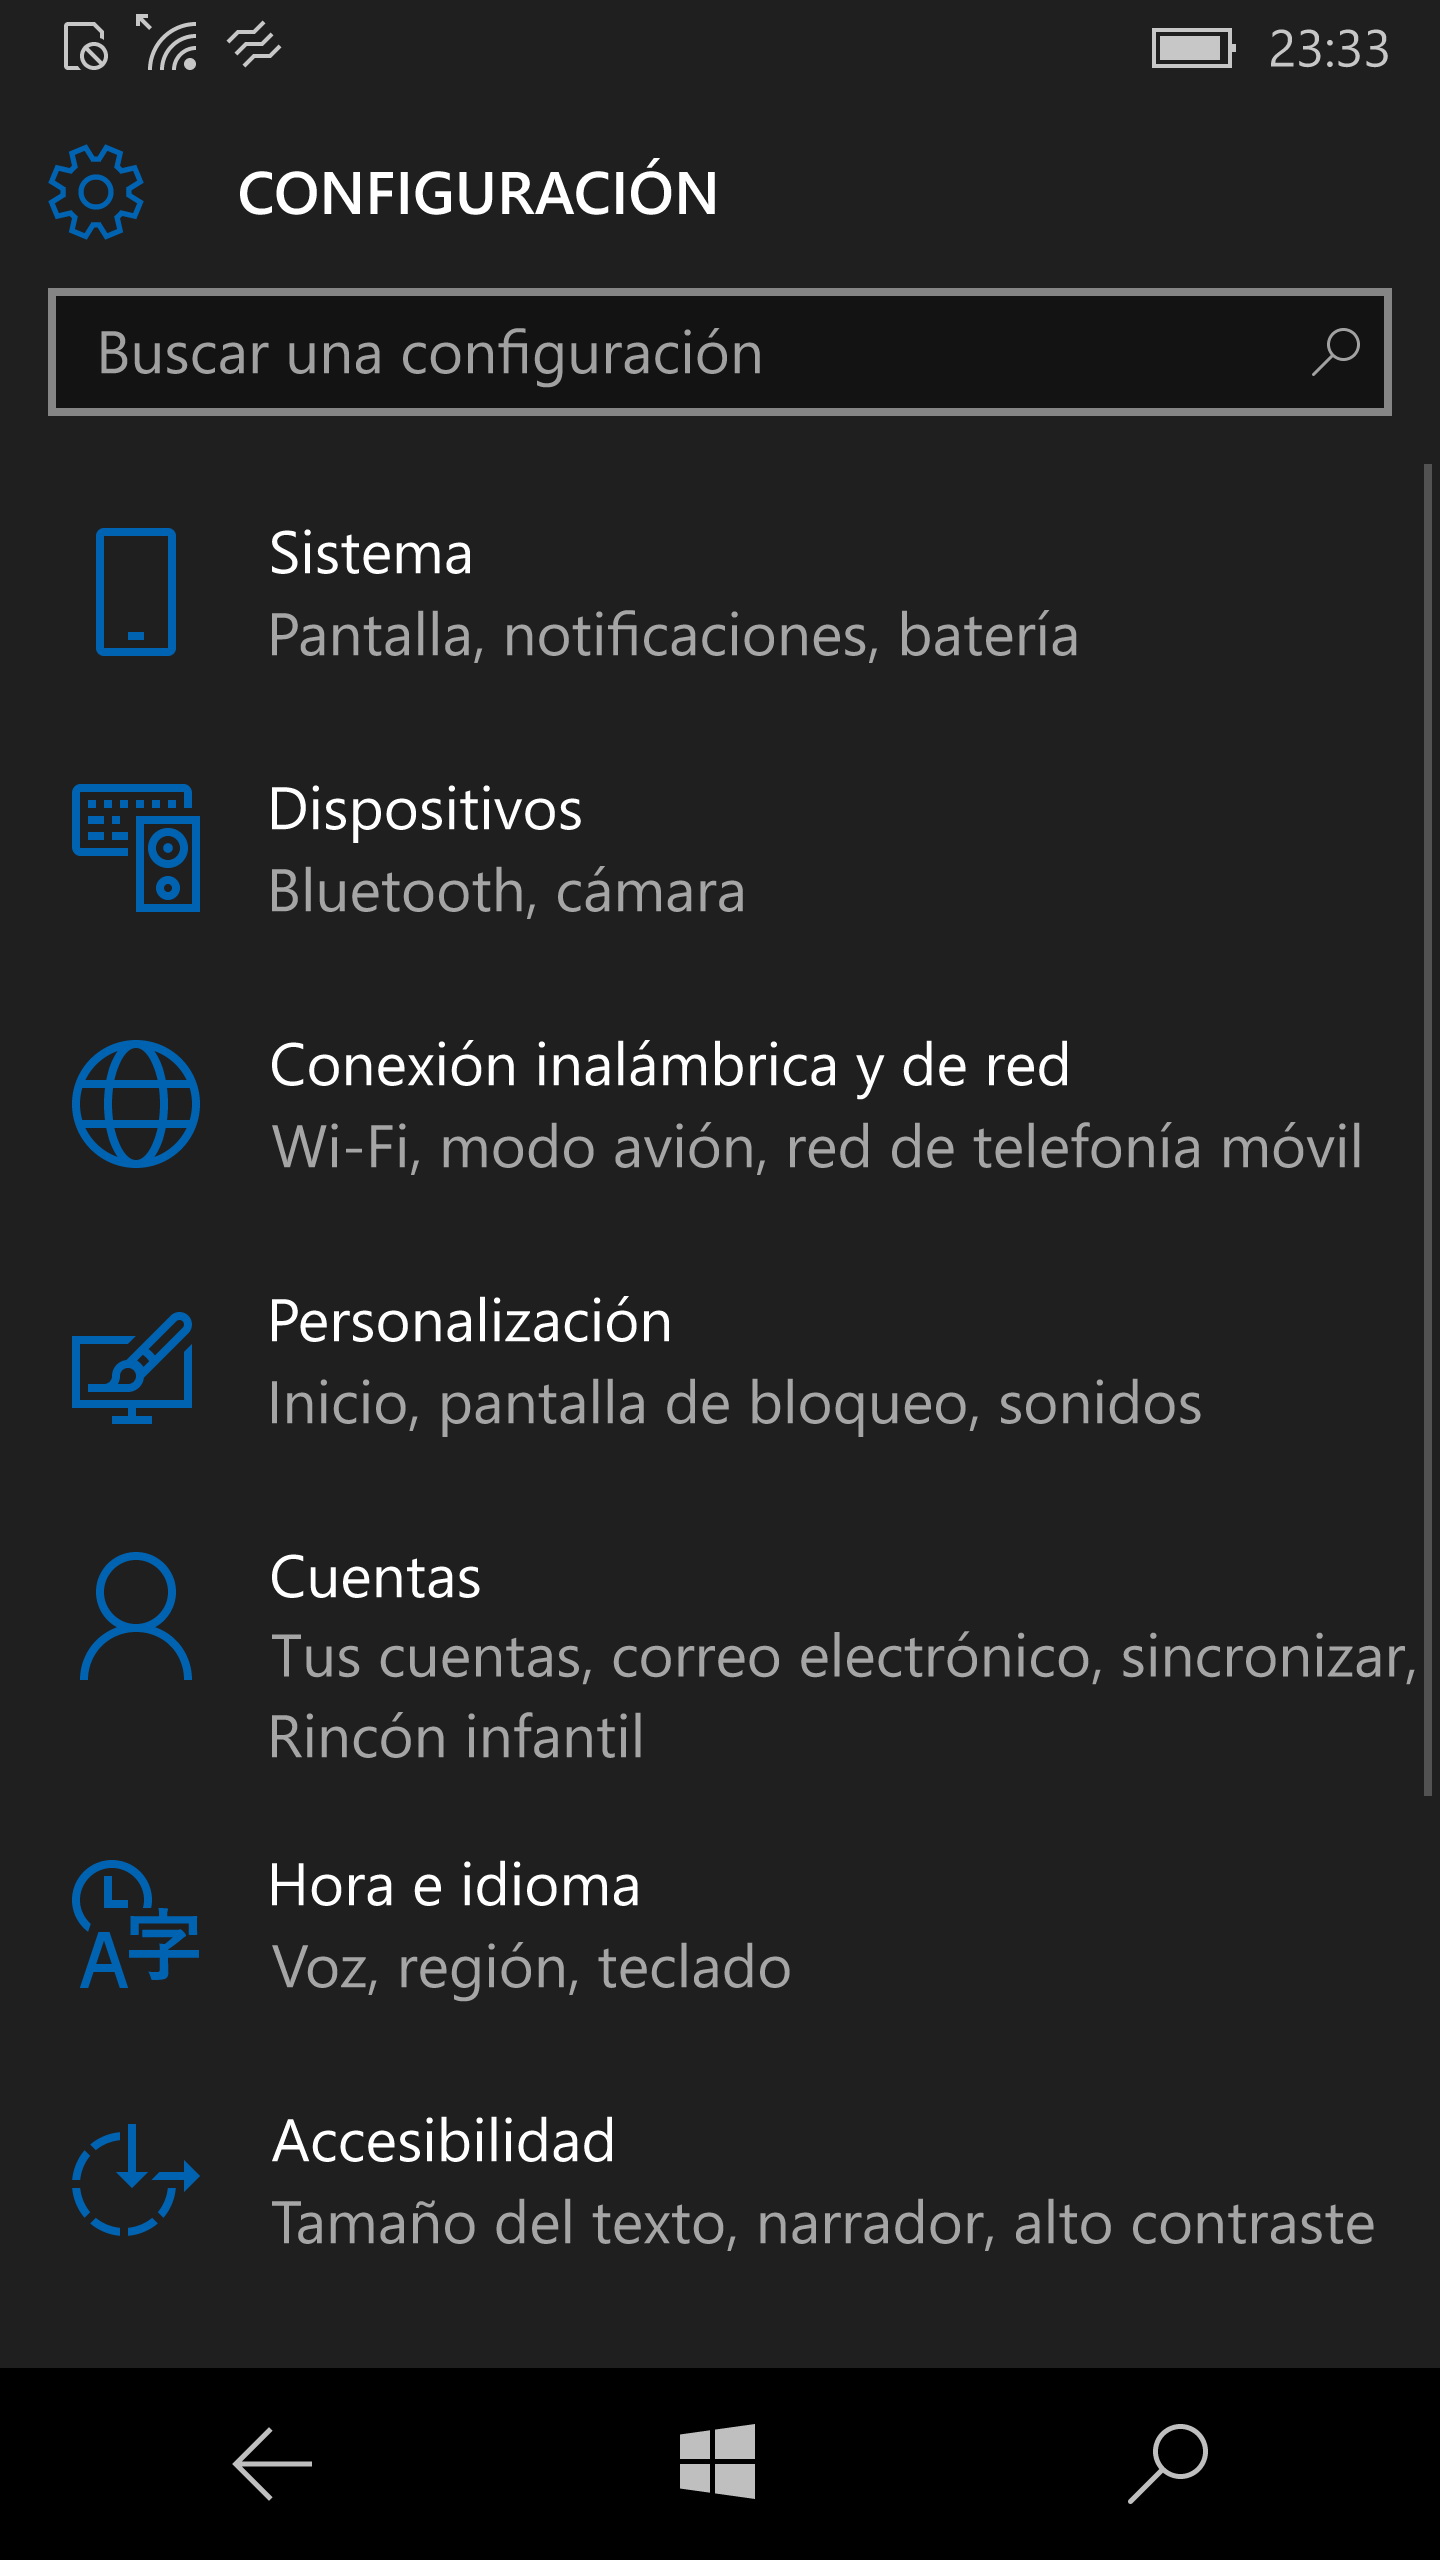The width and height of the screenshot is (1440, 2560).
Task: Tap the Configuración gear icon
Action: coord(96,192)
